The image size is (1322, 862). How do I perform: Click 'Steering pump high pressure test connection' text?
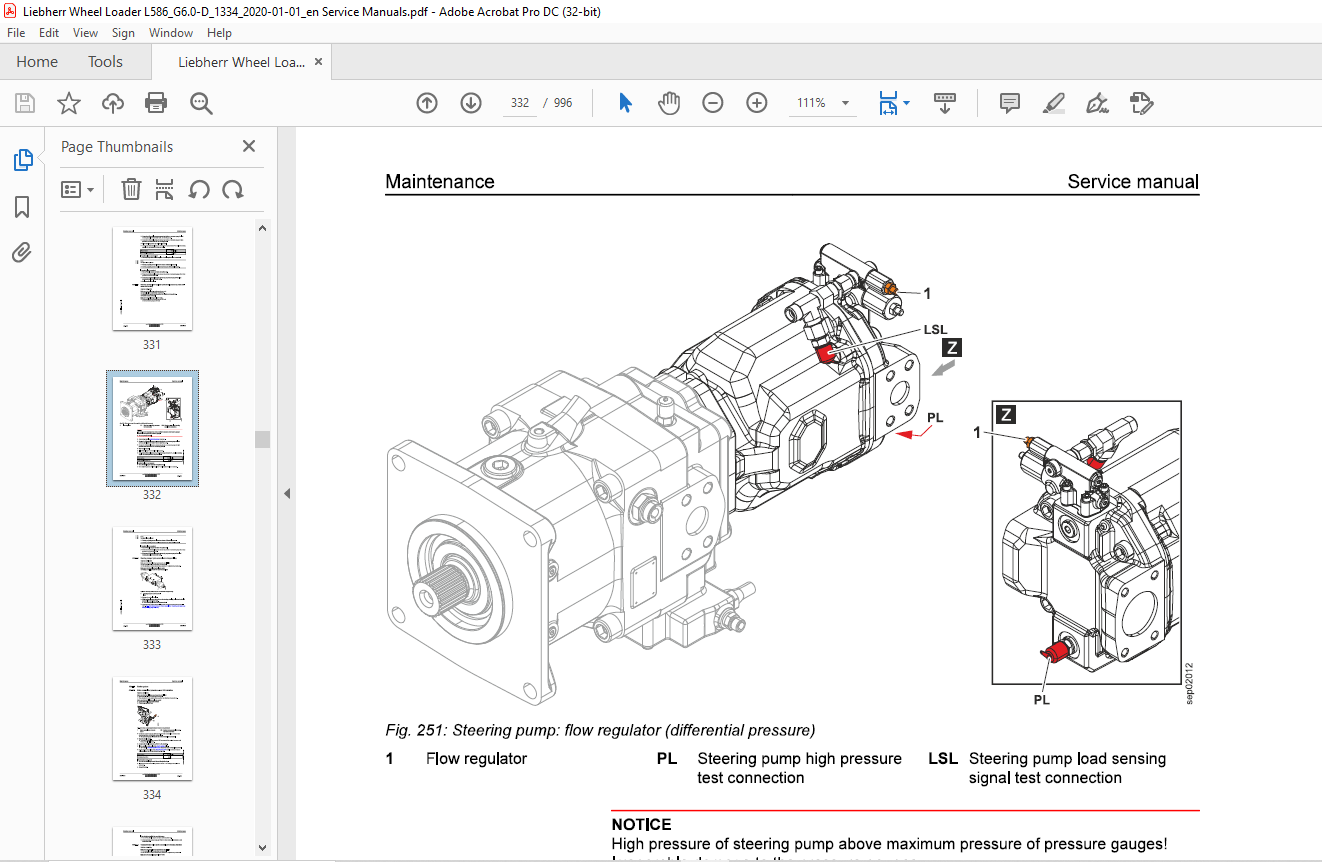(x=800, y=768)
